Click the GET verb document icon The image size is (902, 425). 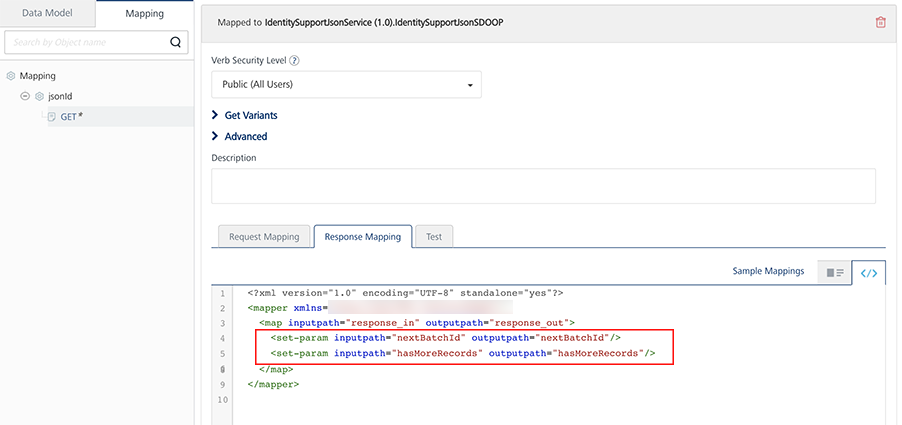click(52, 117)
